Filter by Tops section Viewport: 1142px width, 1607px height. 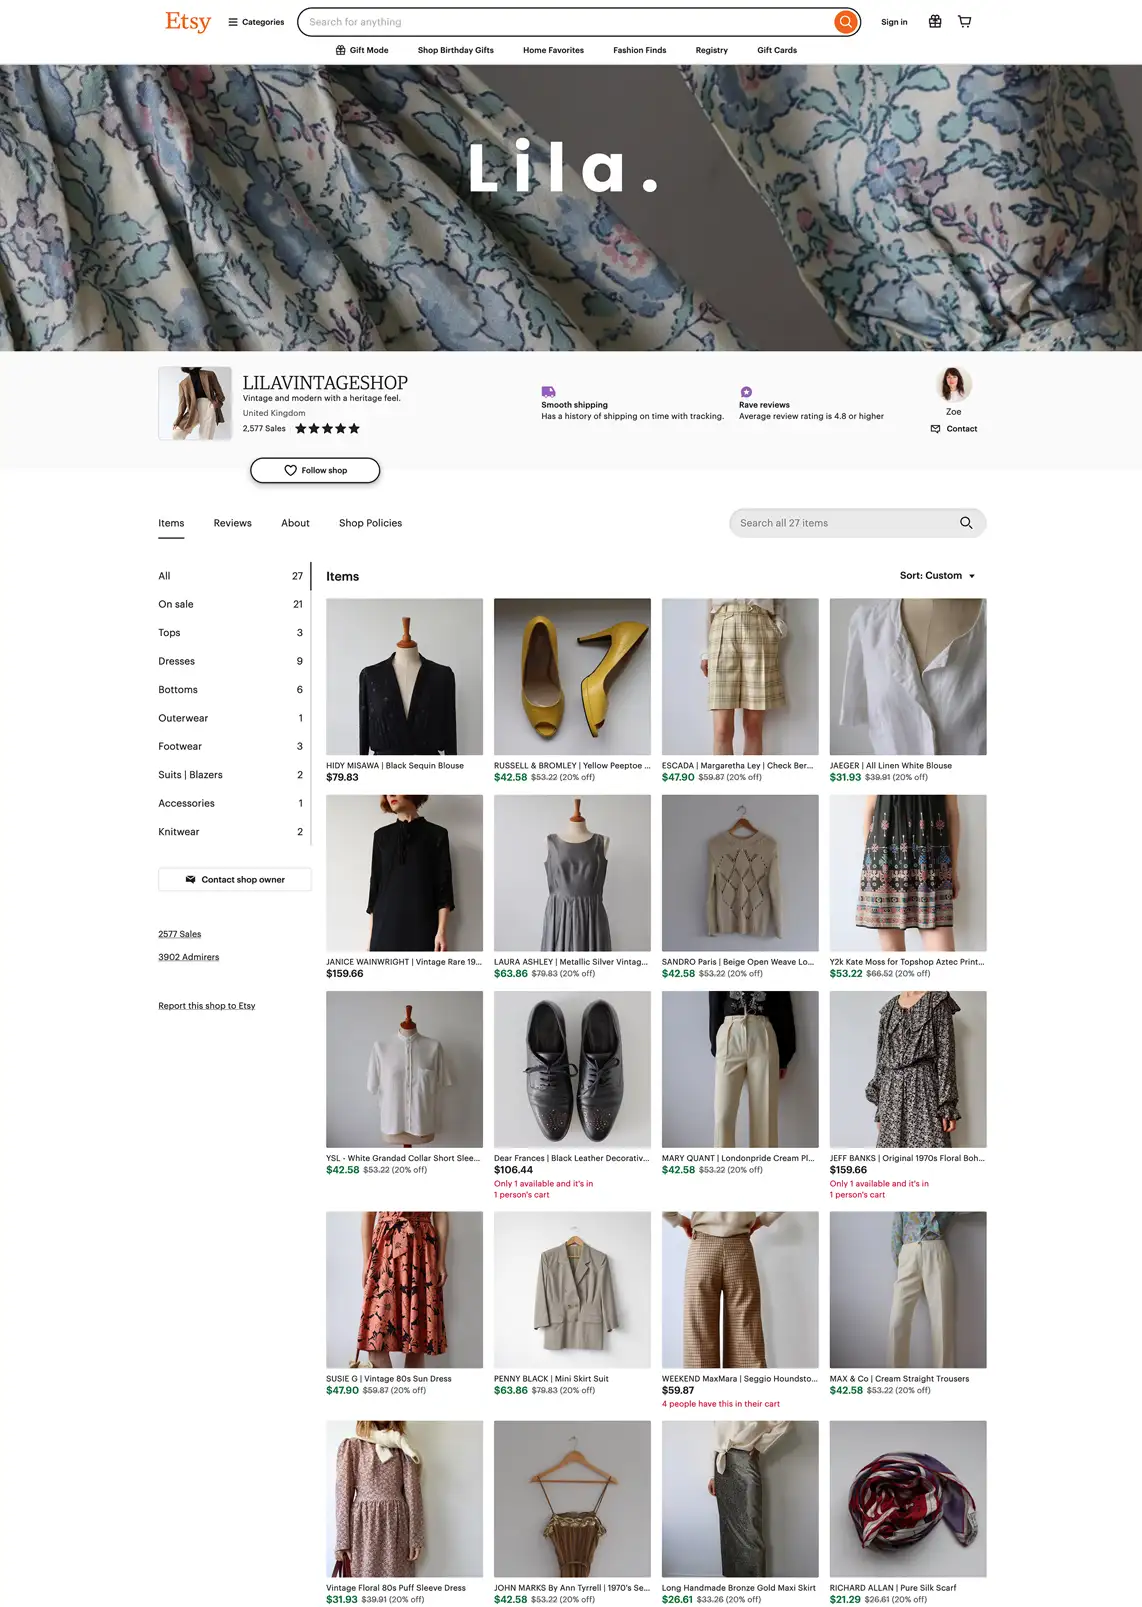tap(231, 633)
